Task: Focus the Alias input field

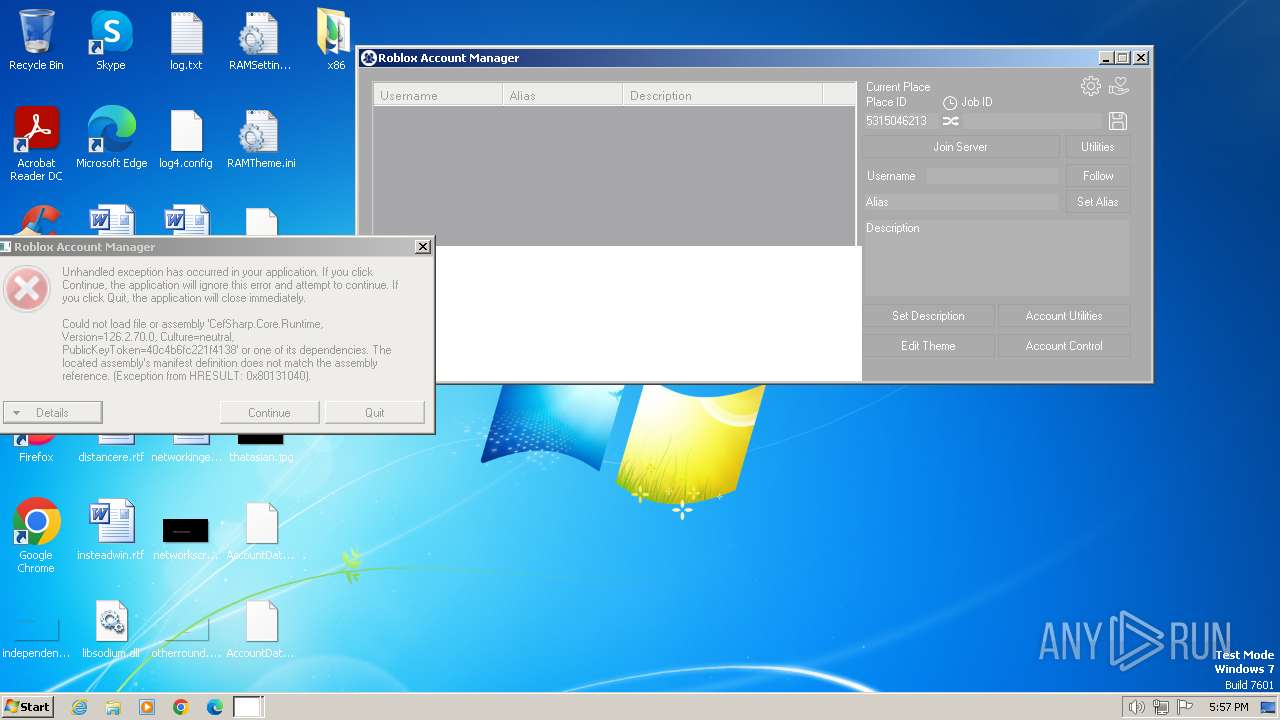Action: [975, 202]
